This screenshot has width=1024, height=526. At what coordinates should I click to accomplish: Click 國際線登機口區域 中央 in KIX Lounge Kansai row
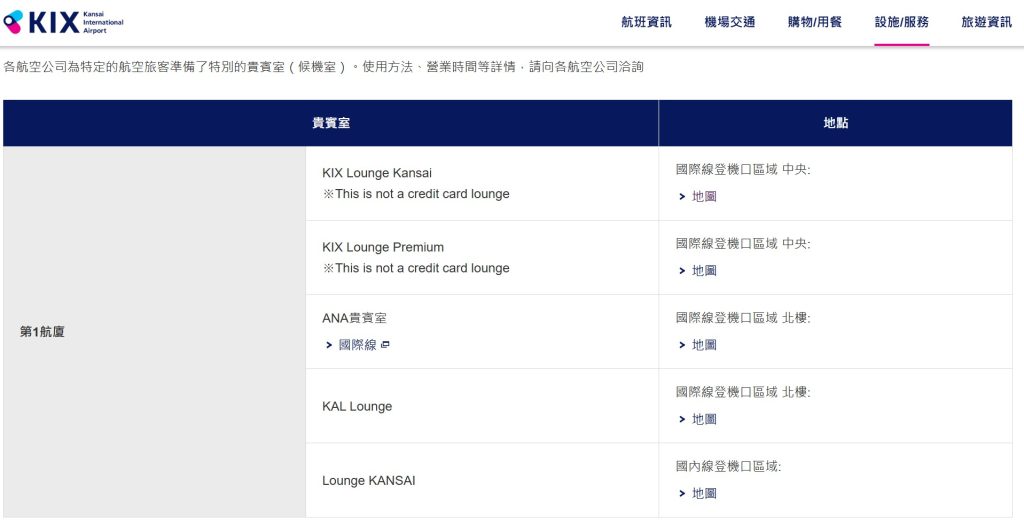point(743,170)
